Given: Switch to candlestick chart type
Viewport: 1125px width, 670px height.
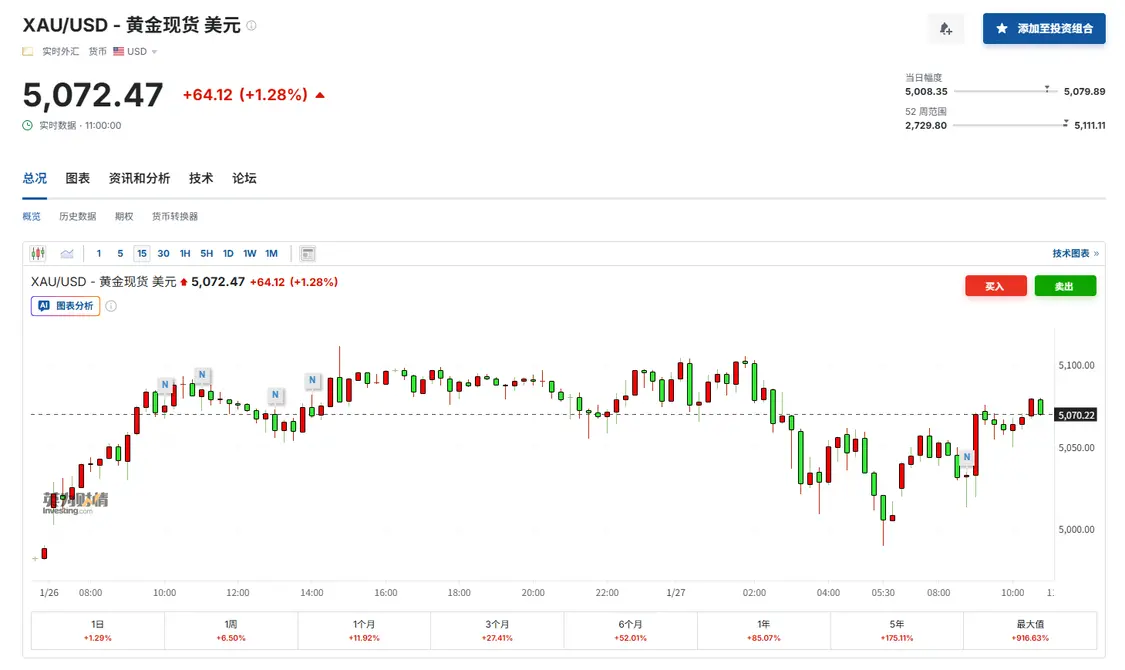Looking at the screenshot, I should [x=38, y=254].
